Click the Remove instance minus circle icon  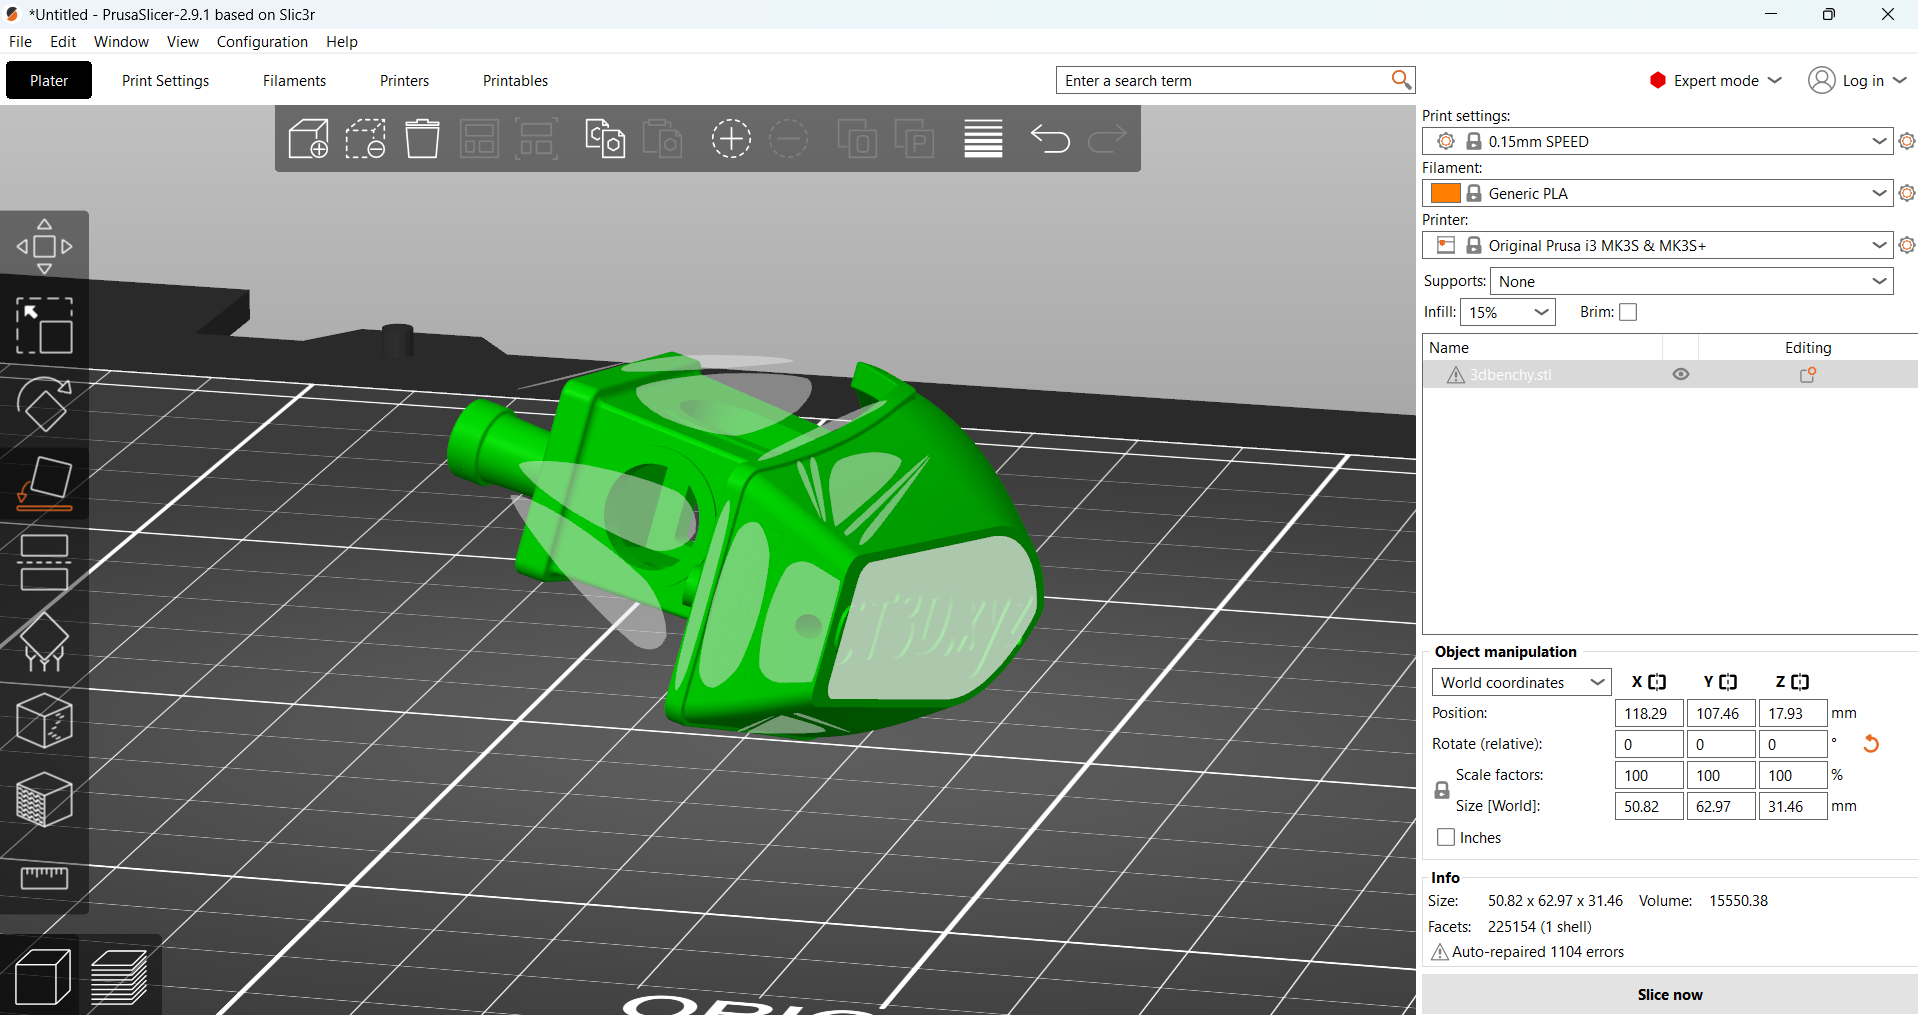pos(789,139)
